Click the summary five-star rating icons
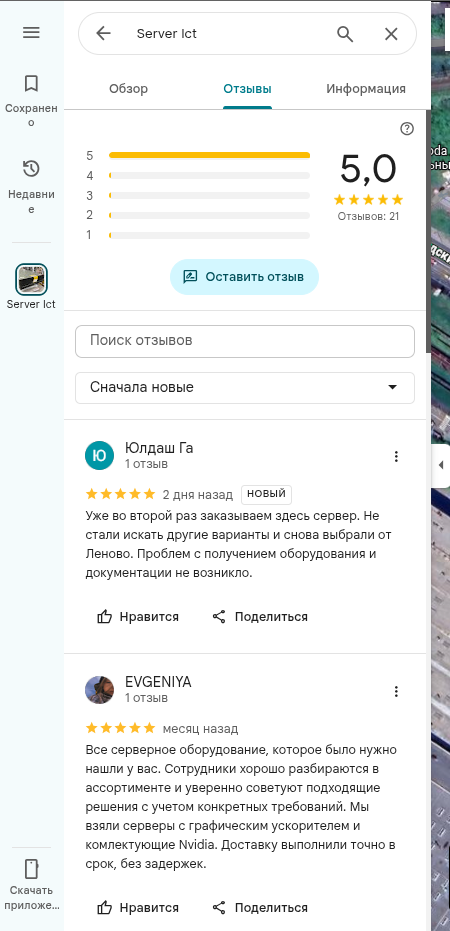This screenshot has height=931, width=450. tap(368, 200)
